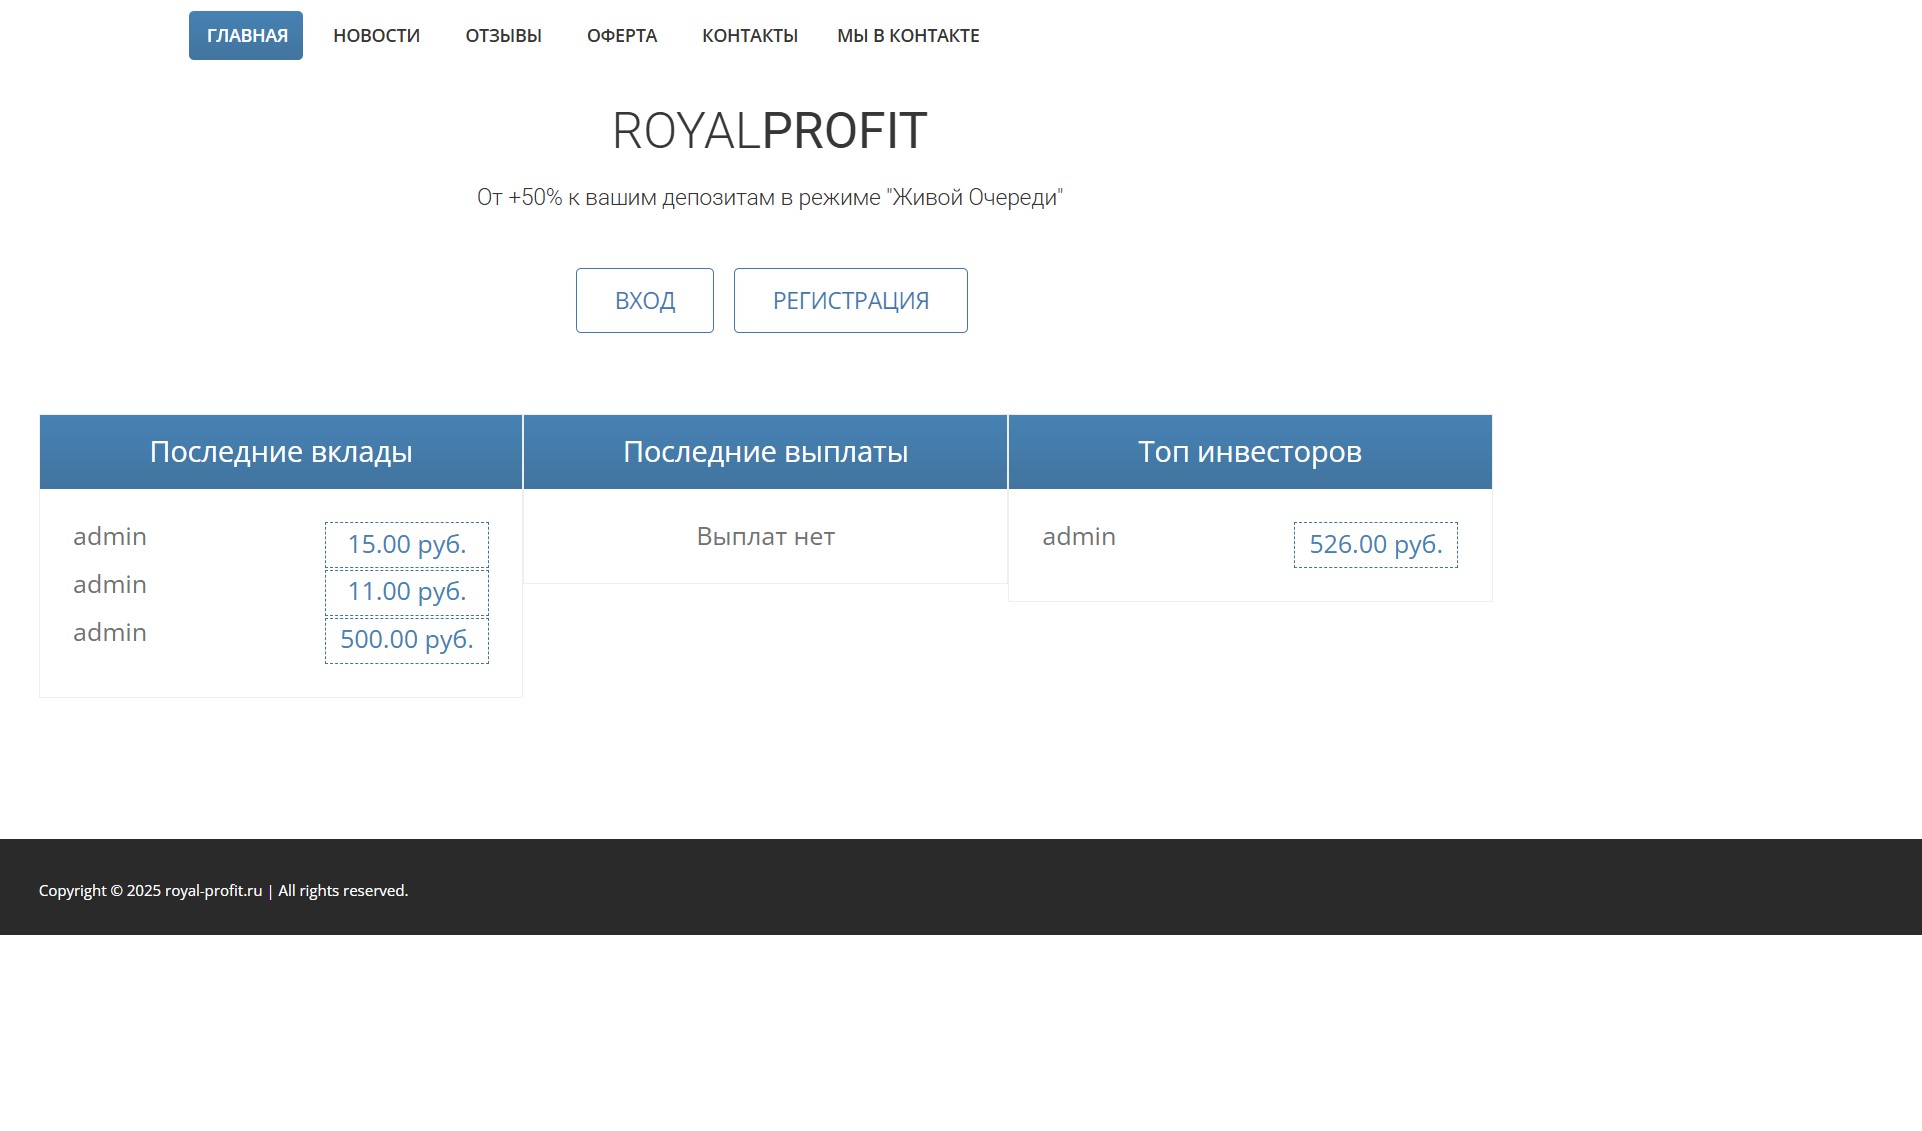
Task: Click the Топ инвесторов header
Action: point(1249,452)
